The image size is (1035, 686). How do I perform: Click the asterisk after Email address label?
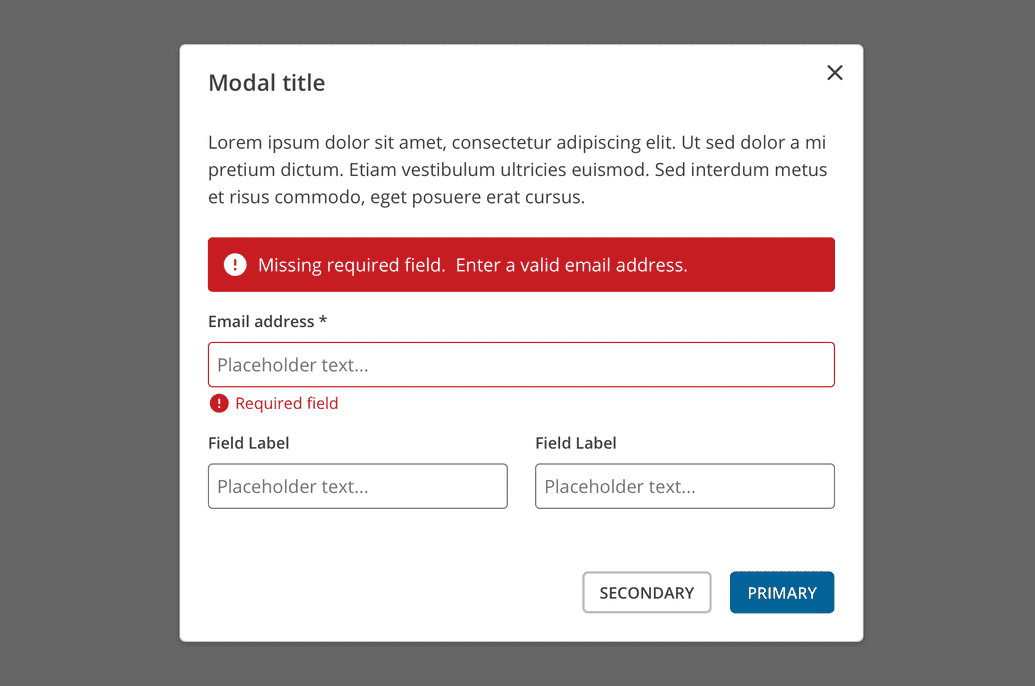coord(323,321)
